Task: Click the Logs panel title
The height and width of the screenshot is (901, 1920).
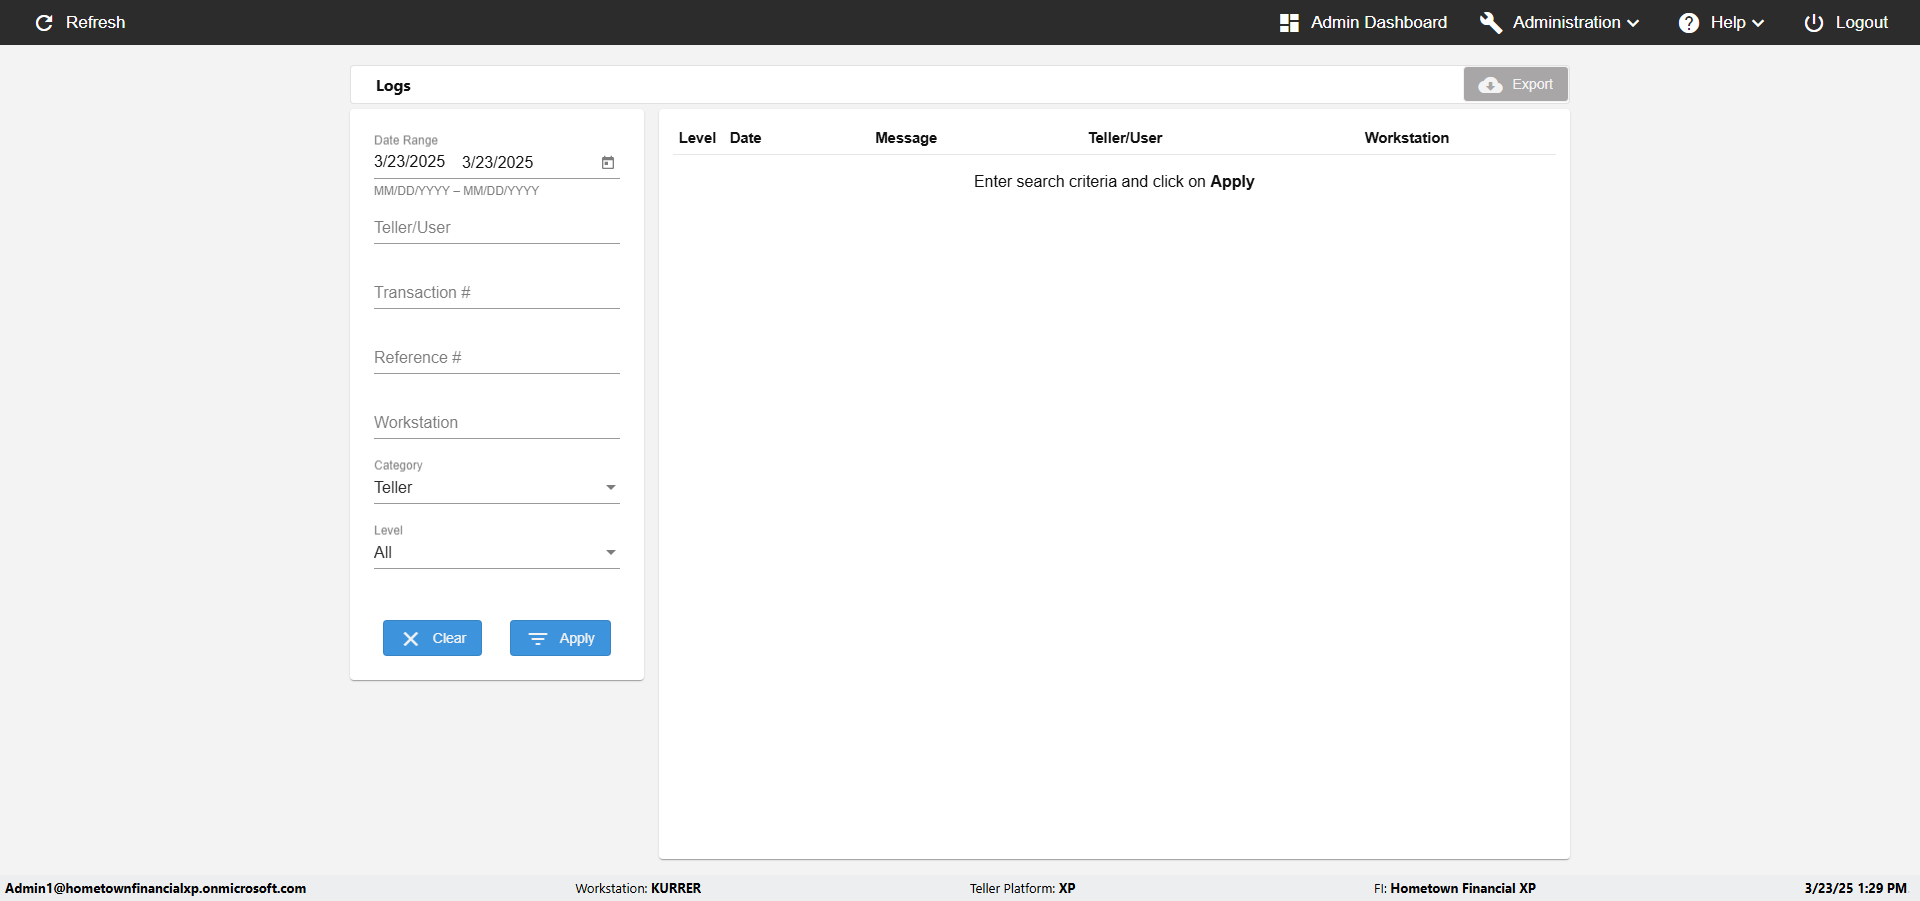Action: (393, 86)
